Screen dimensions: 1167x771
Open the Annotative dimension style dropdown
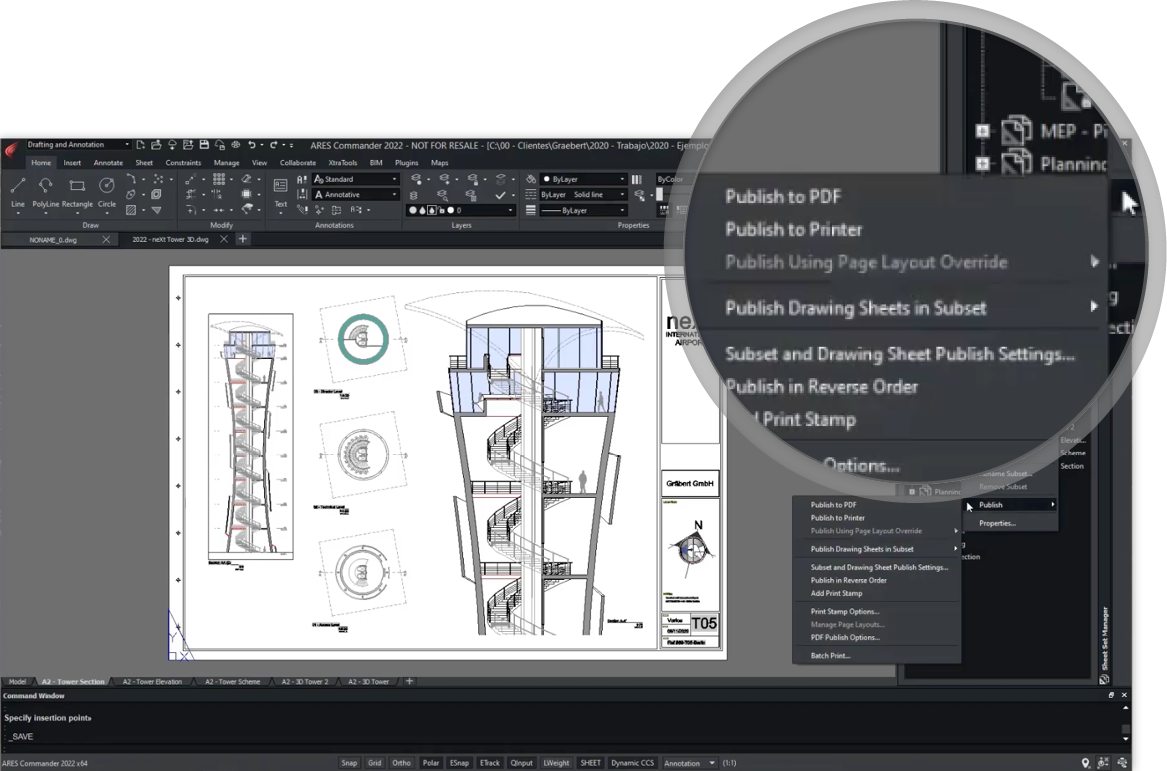(357, 195)
